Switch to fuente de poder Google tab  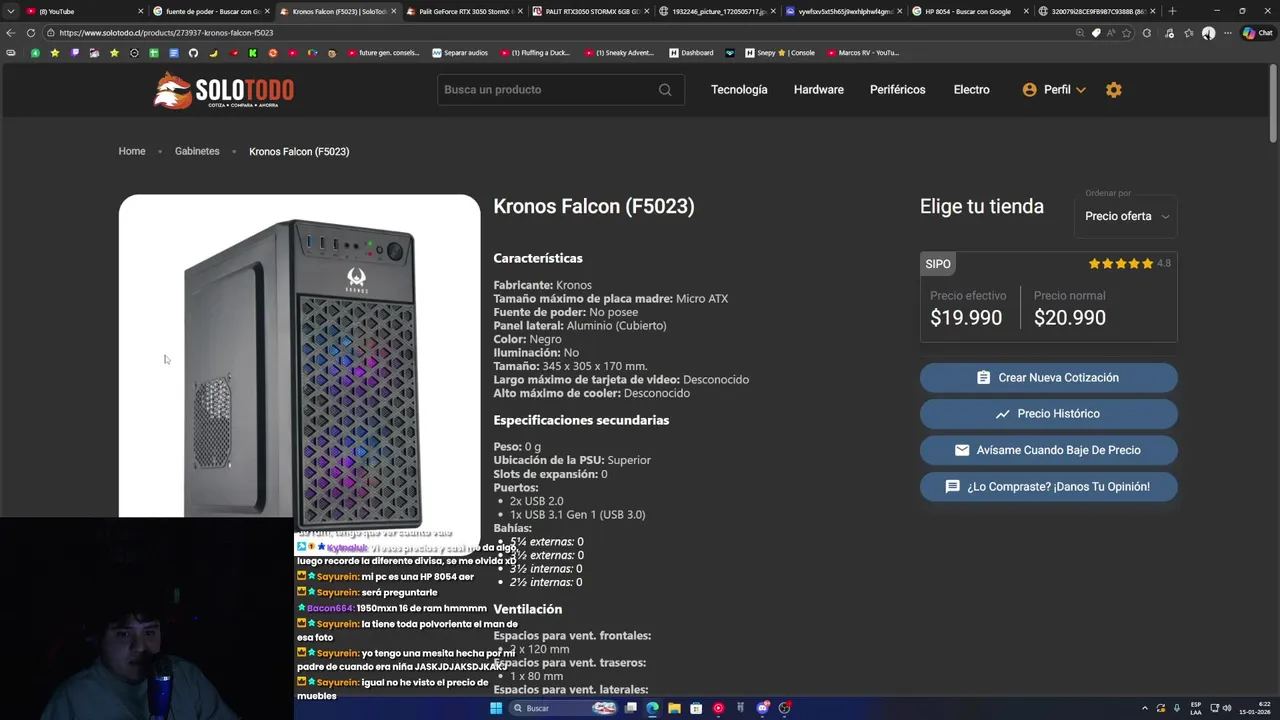coord(212,11)
